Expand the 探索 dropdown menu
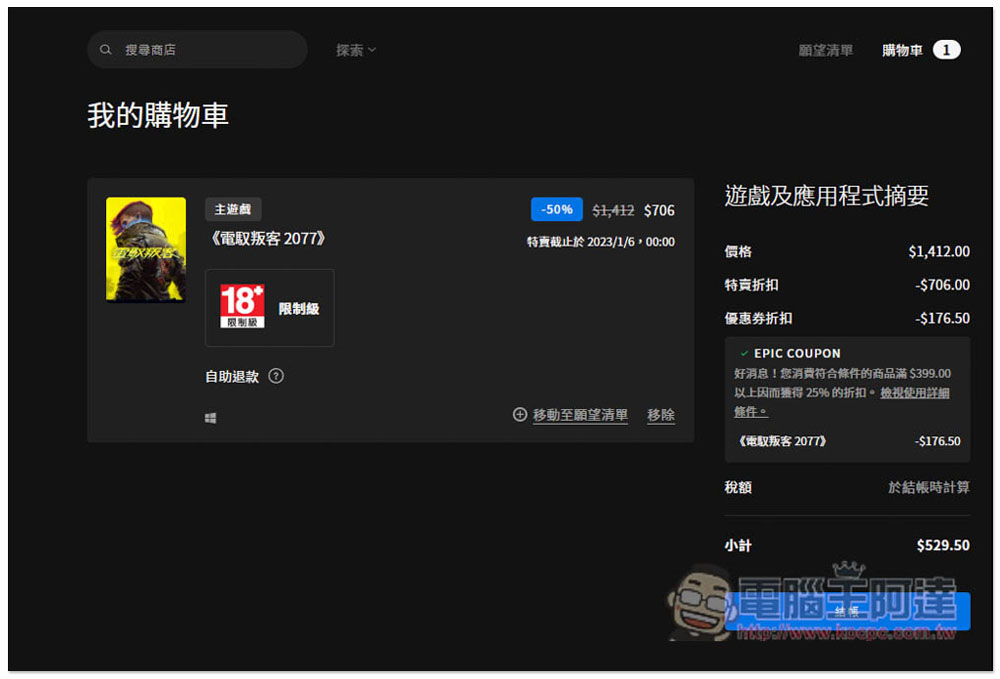The image size is (1000, 679). coord(356,50)
